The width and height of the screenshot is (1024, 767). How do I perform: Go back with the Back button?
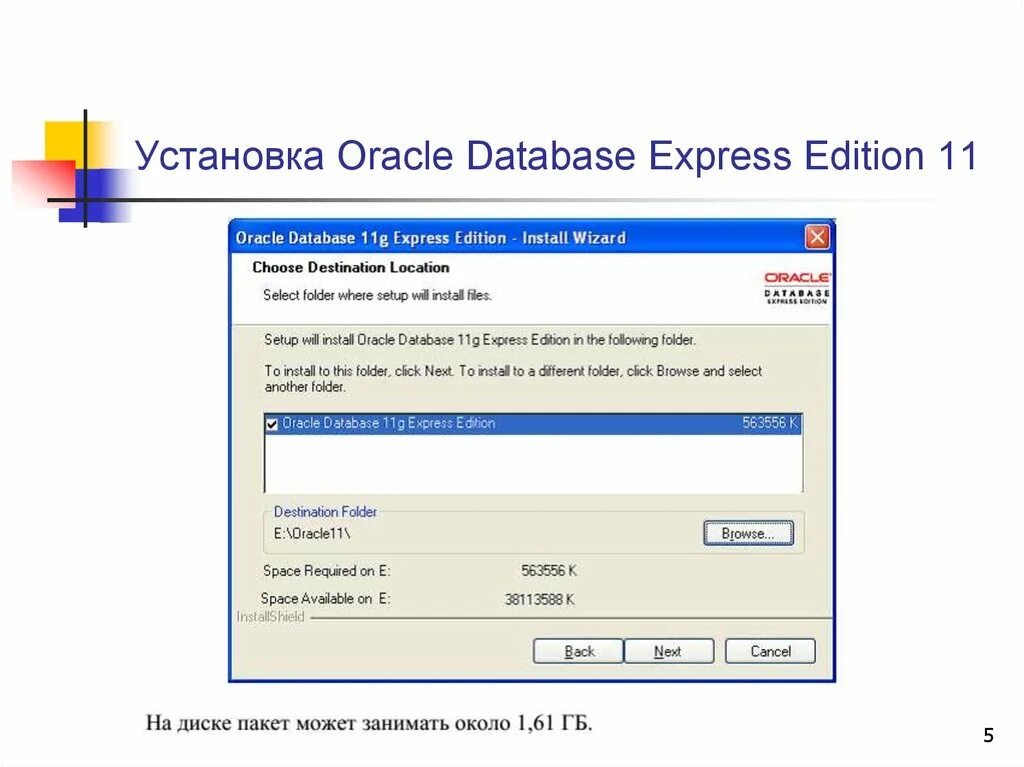point(579,651)
